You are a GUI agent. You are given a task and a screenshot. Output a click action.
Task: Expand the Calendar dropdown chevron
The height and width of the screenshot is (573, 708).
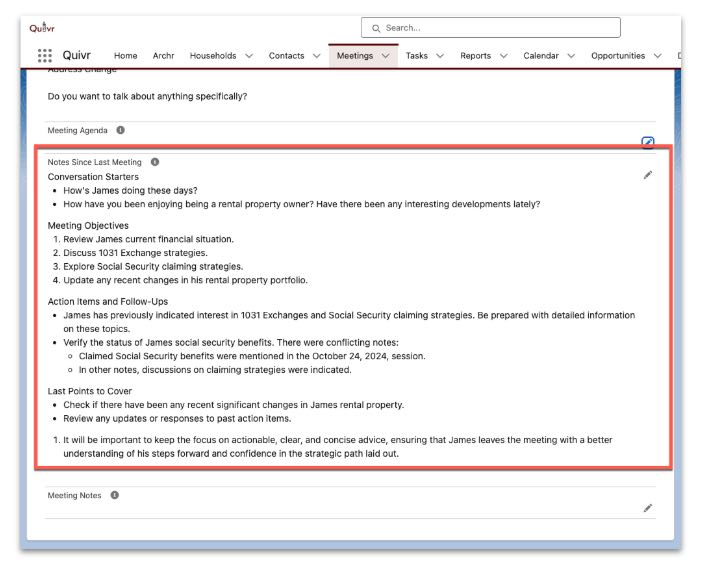(x=571, y=56)
